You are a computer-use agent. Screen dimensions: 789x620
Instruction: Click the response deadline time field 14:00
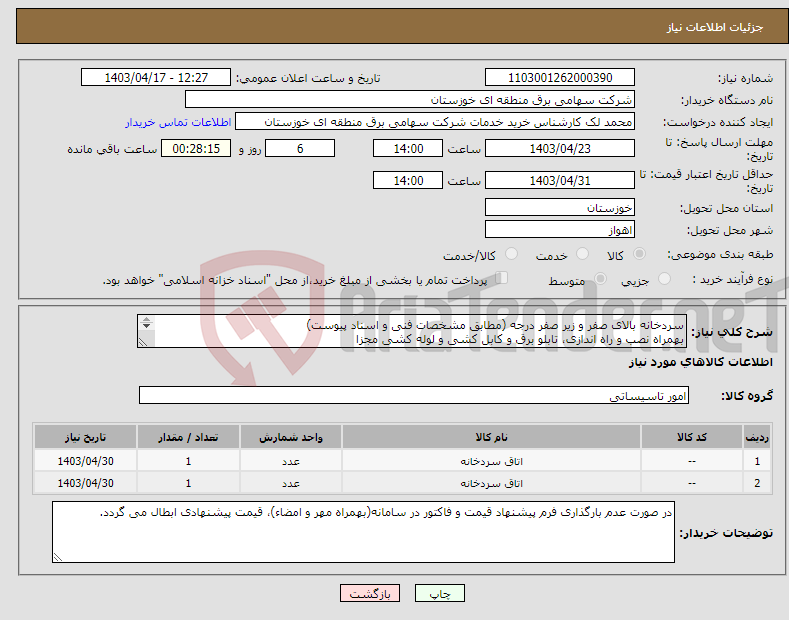pyautogui.click(x=408, y=148)
